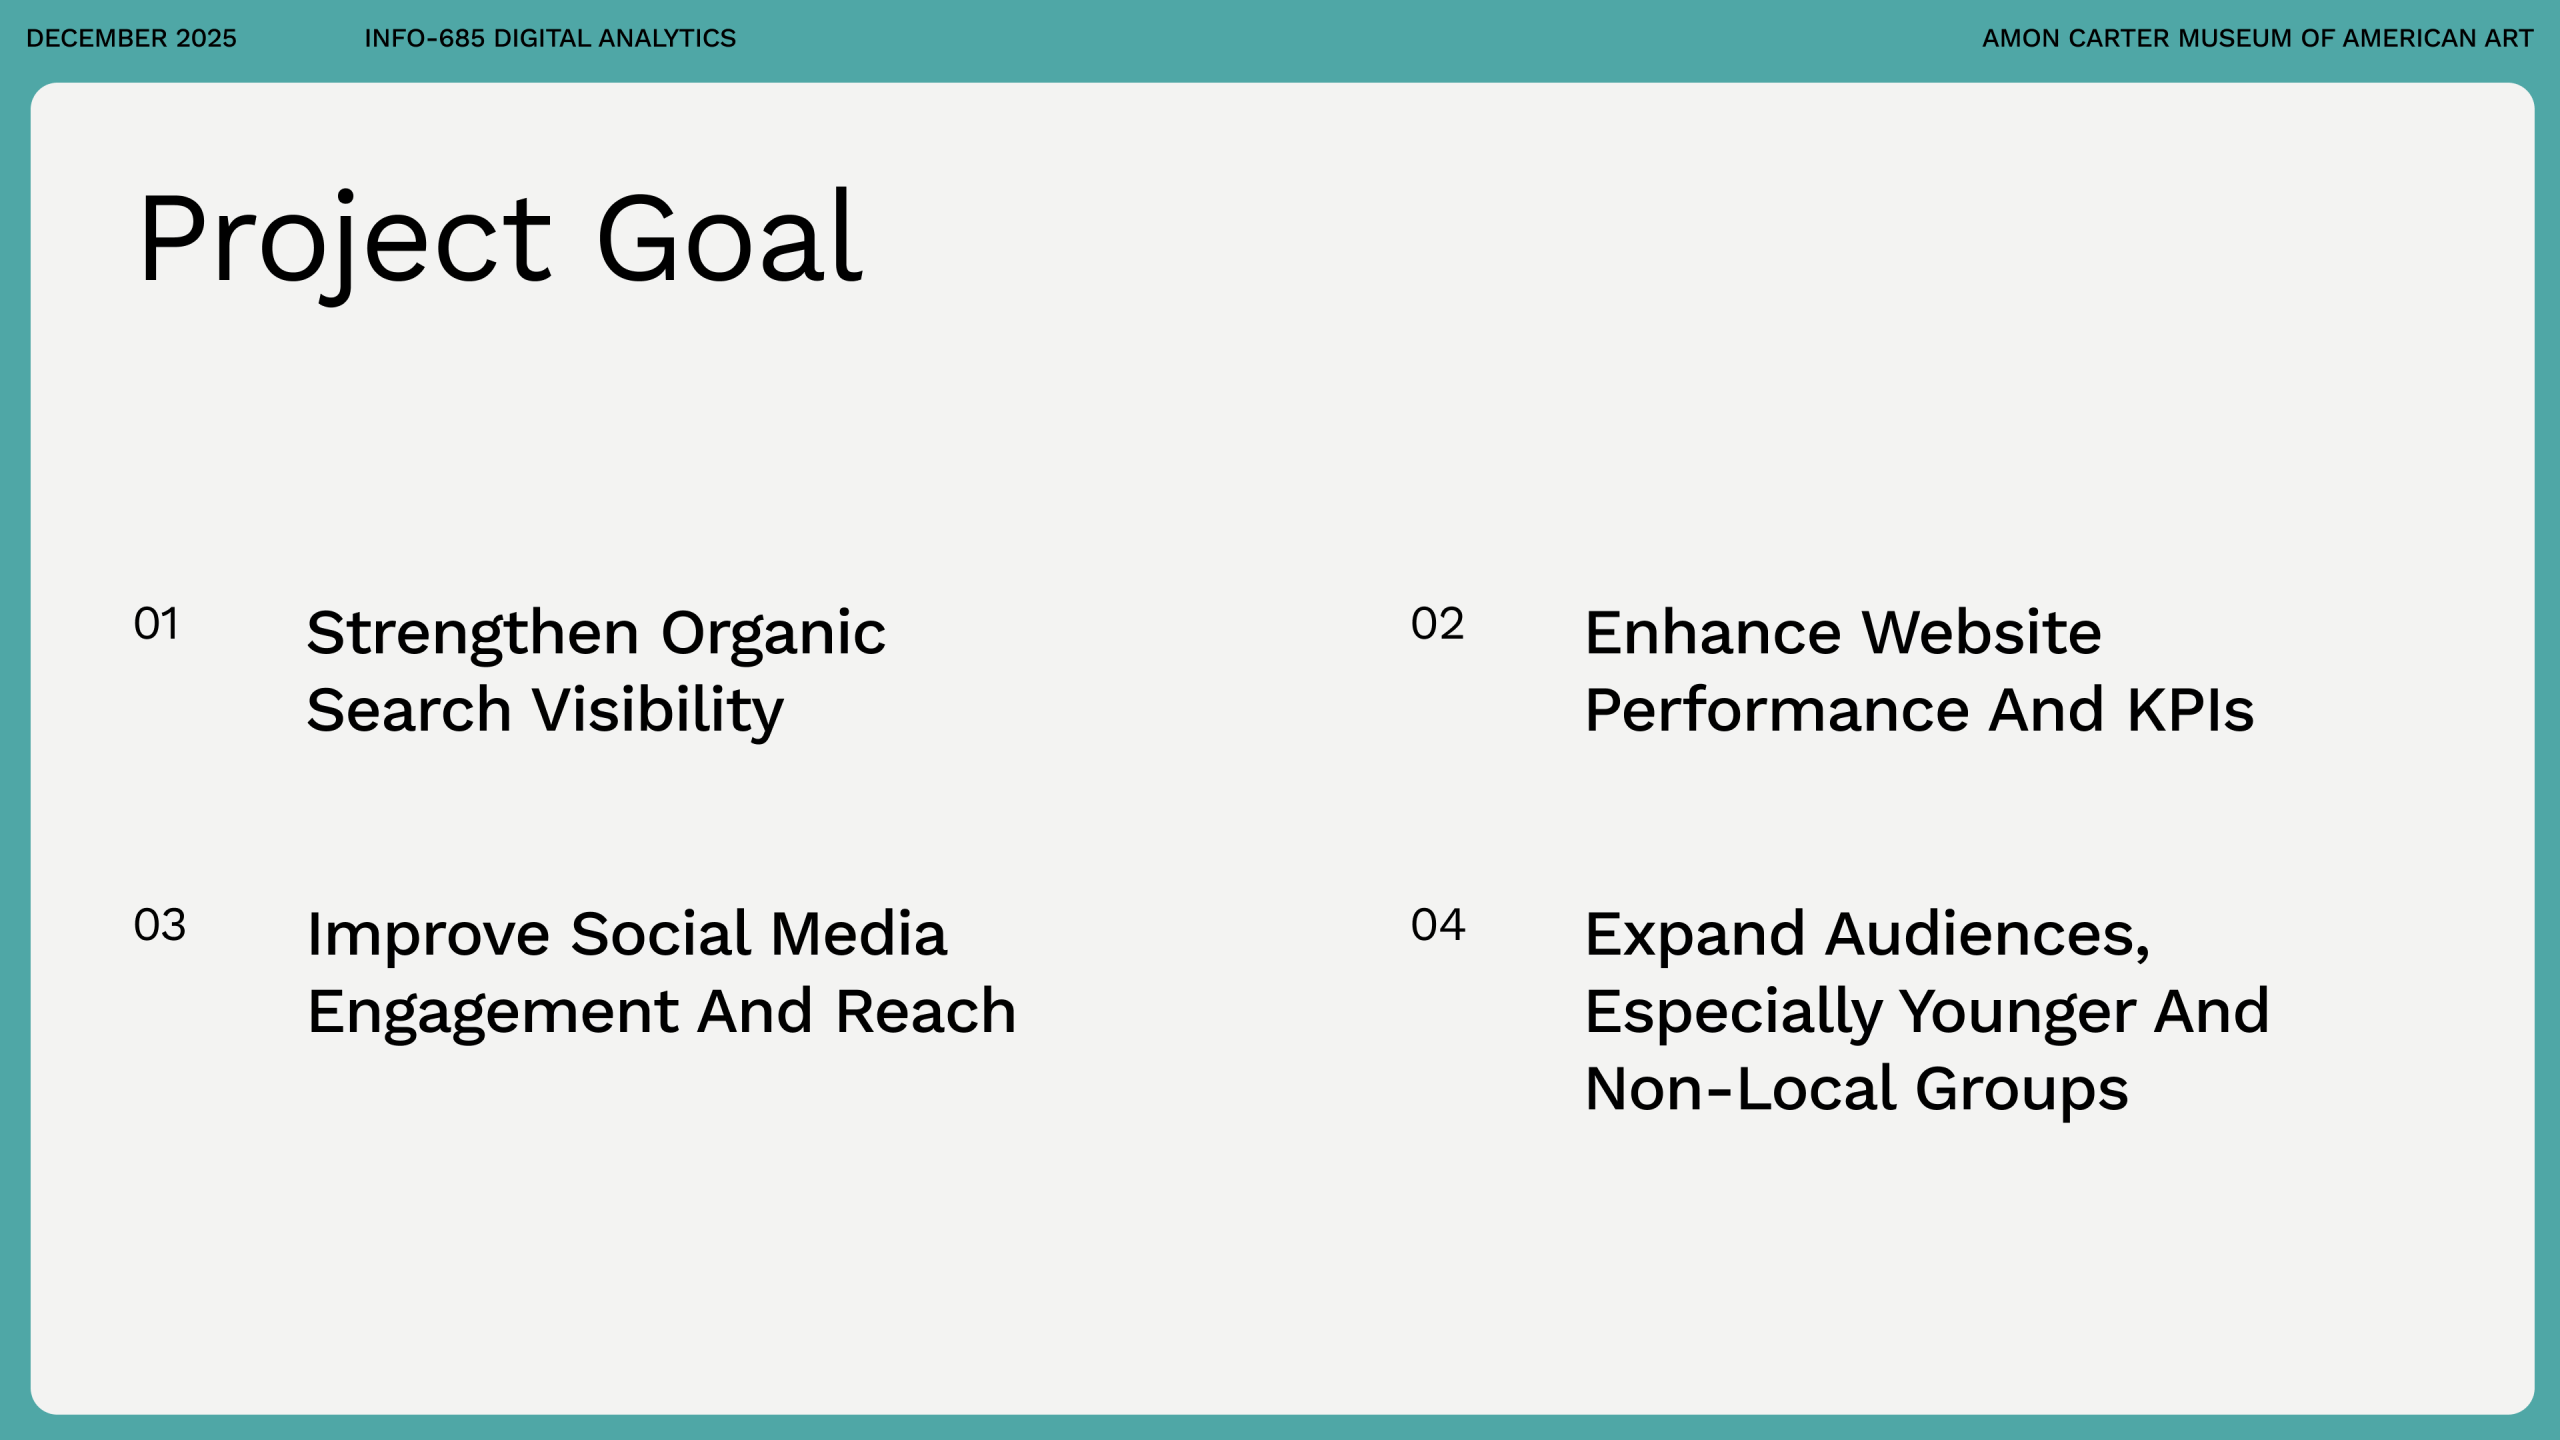Click 'Especially Younger And' line
Viewport: 2560px width, 1440px height.
click(1926, 1011)
